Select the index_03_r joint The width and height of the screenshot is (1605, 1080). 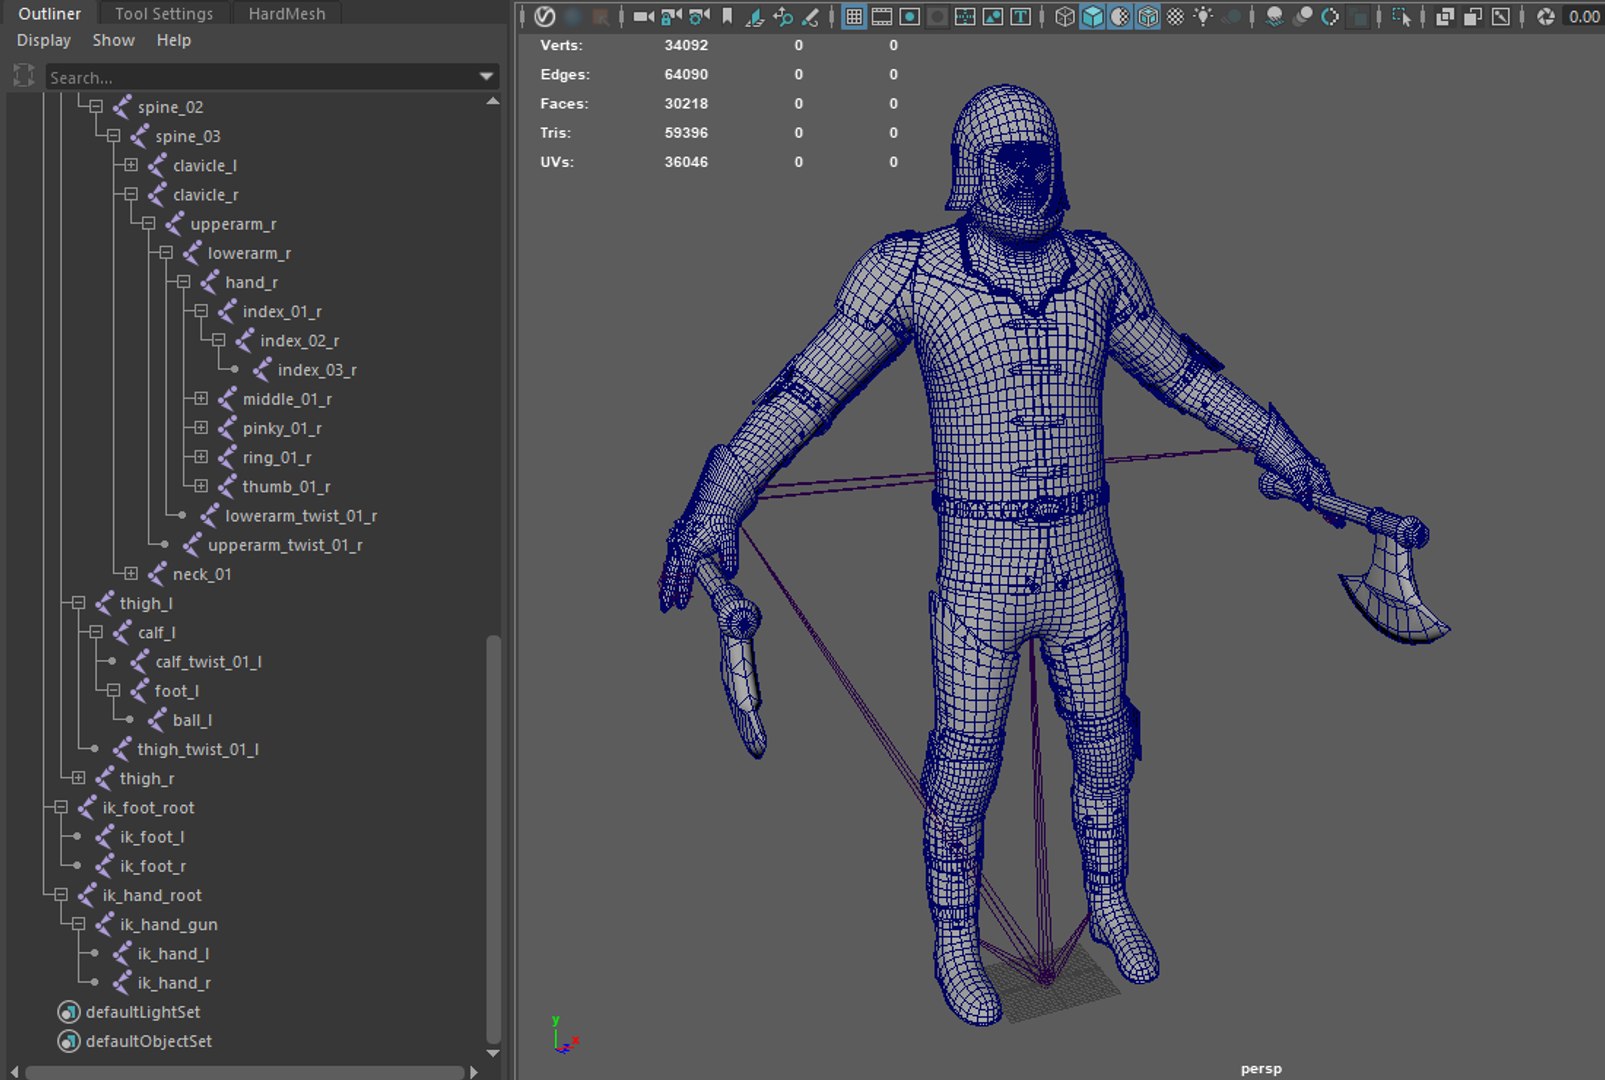click(x=317, y=370)
